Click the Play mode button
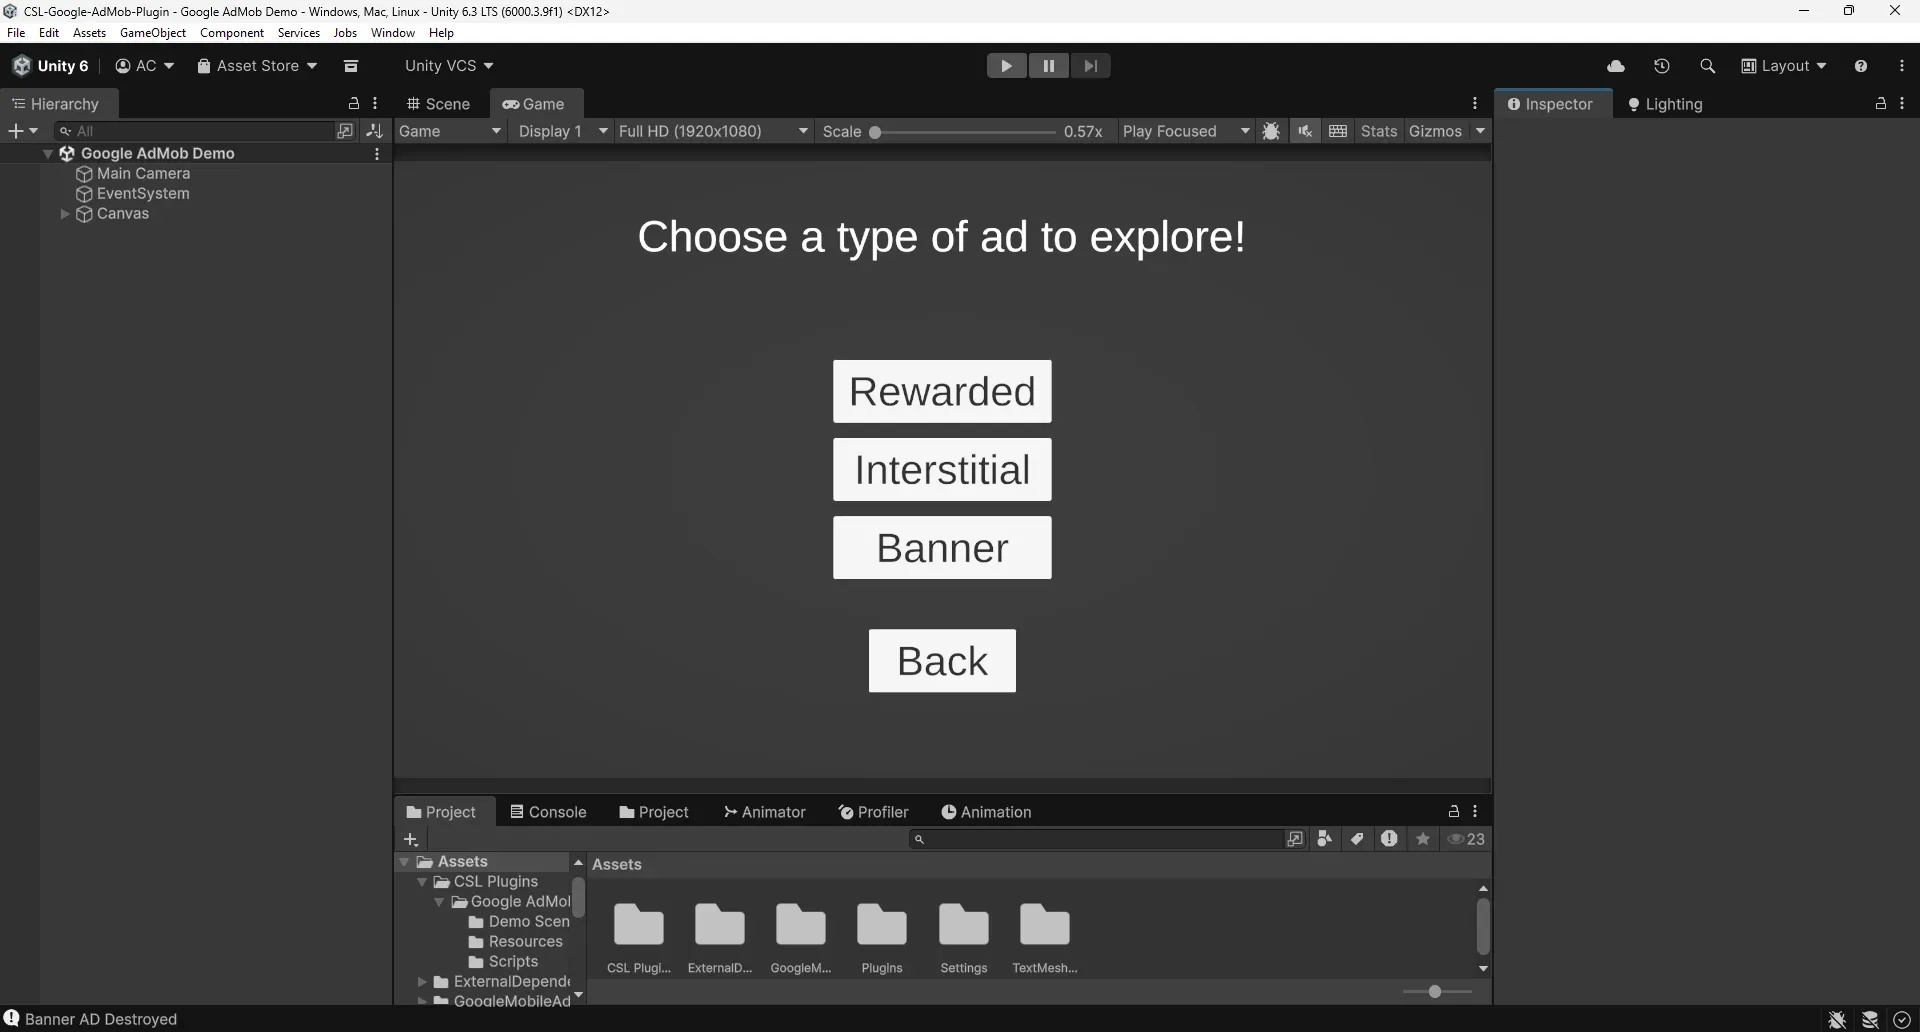Viewport: 1920px width, 1032px height. coord(1006,66)
